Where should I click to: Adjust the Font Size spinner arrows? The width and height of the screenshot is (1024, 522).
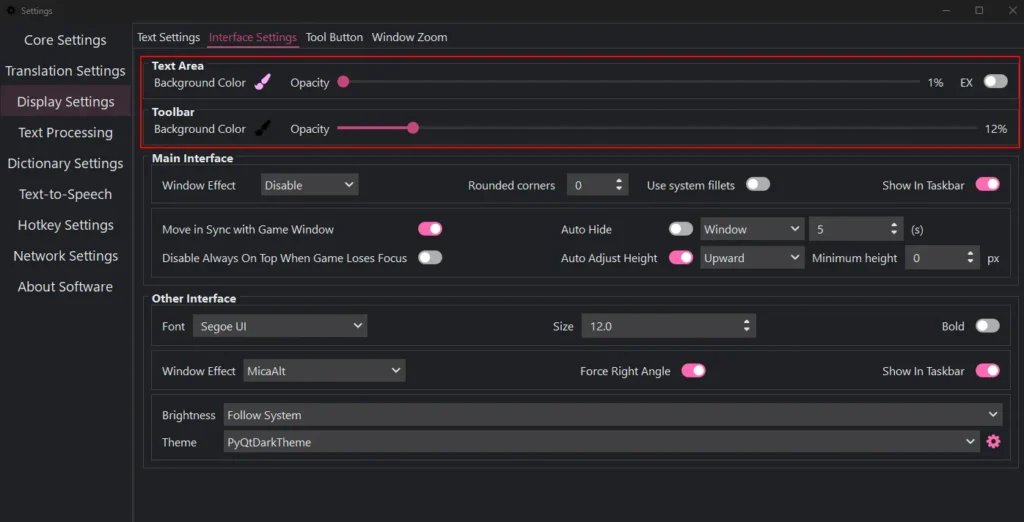746,326
